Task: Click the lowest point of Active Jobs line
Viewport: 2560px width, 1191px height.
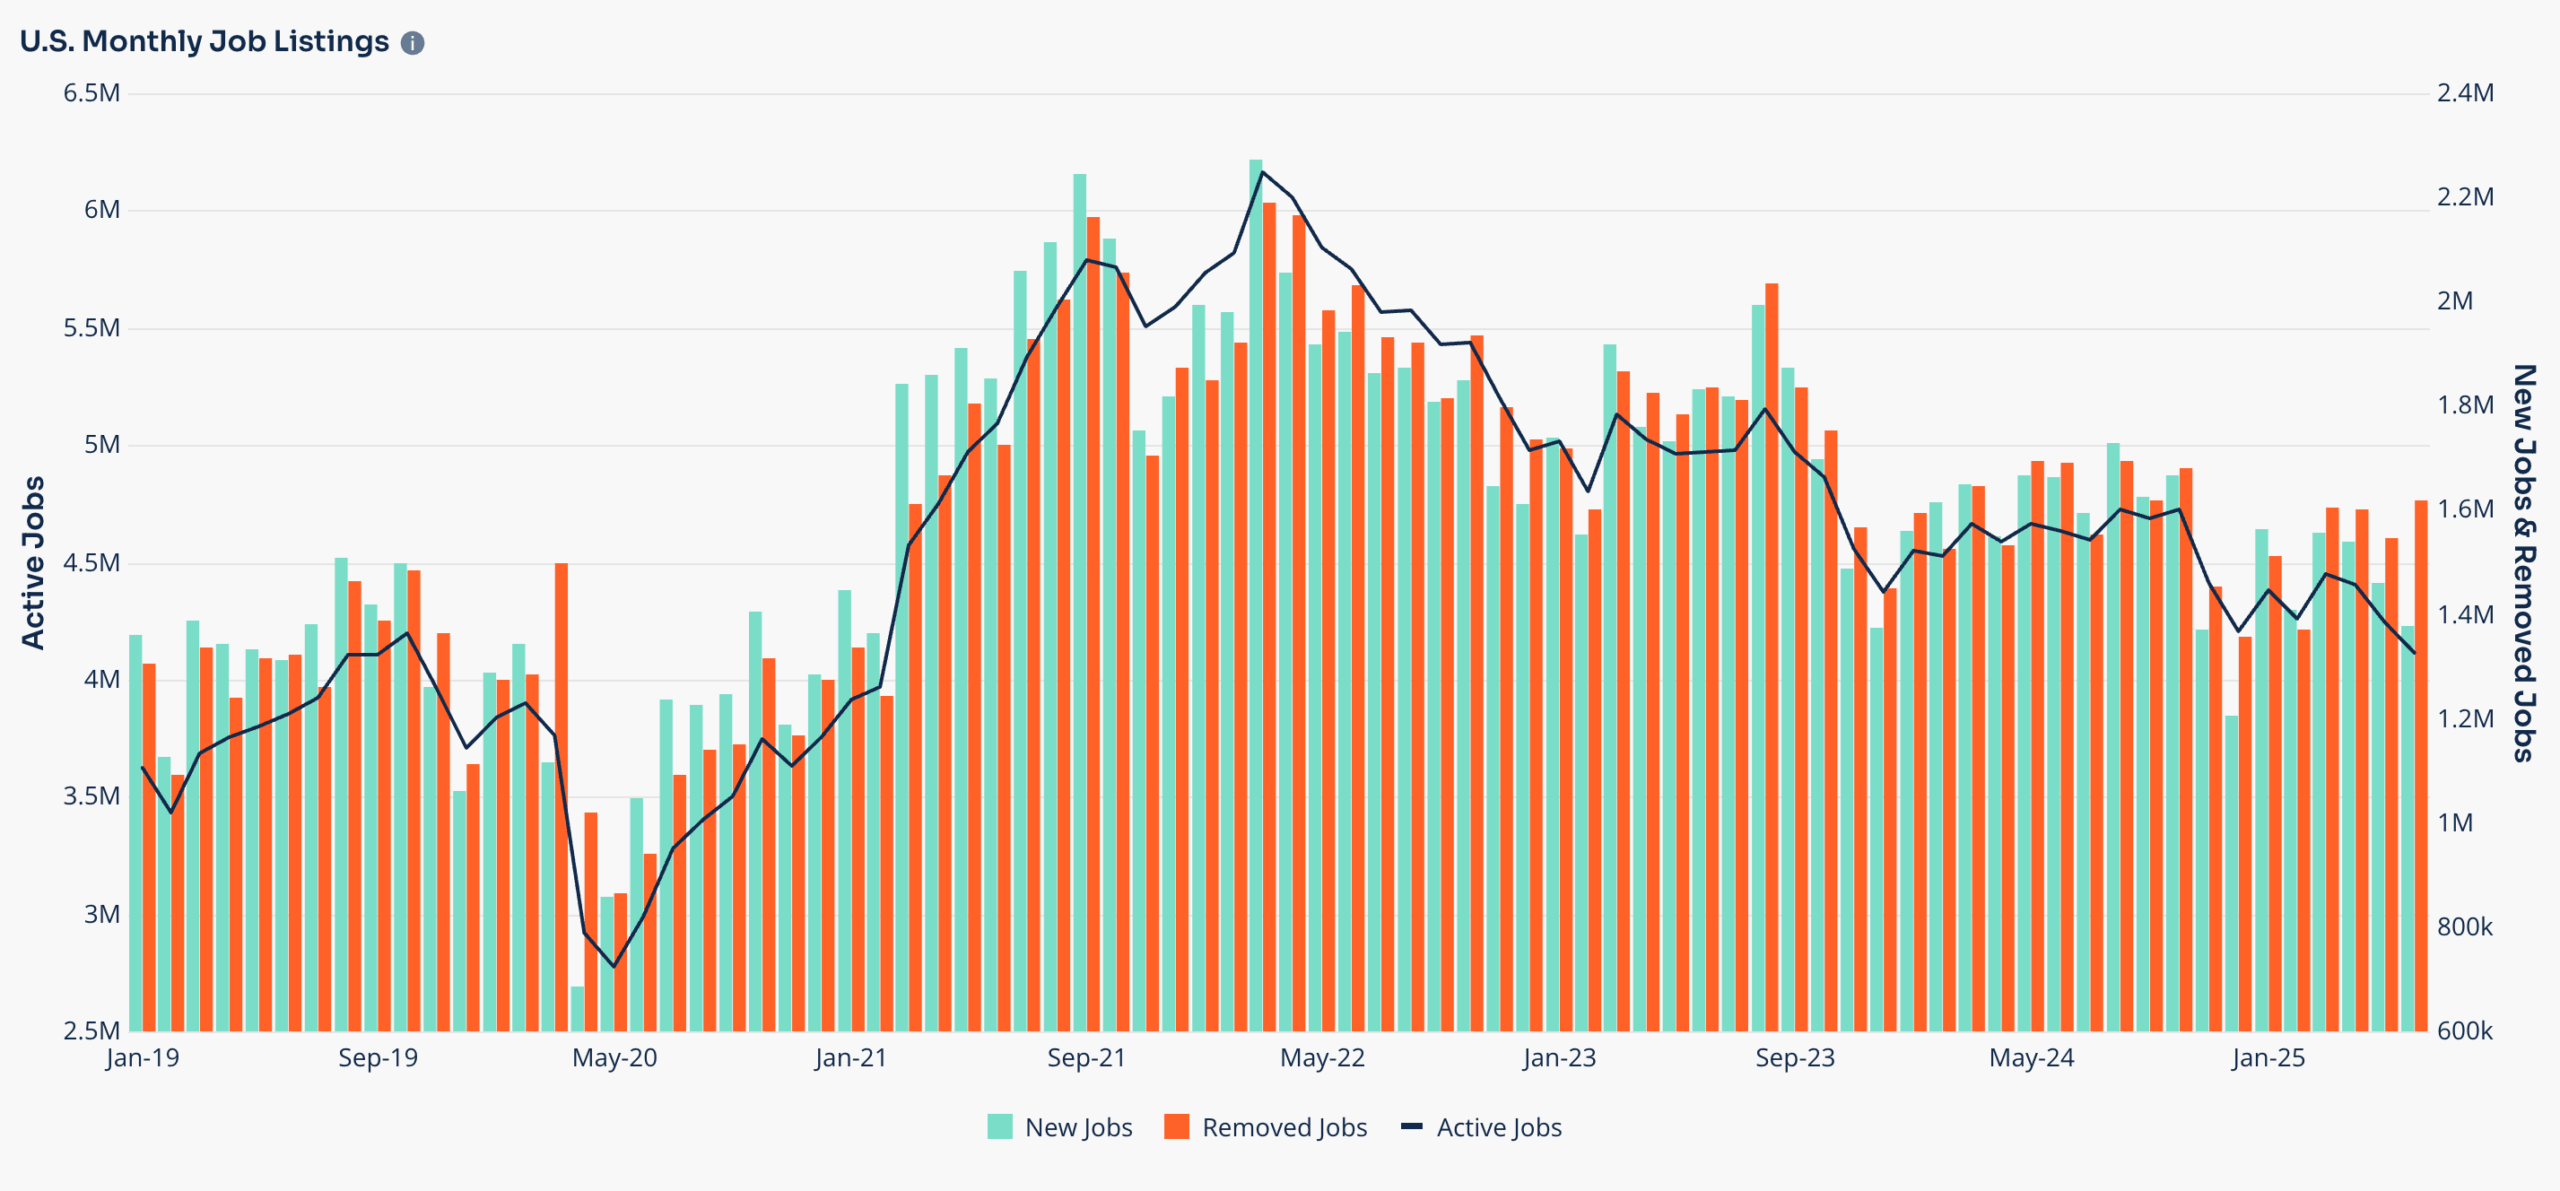Action: [x=614, y=966]
